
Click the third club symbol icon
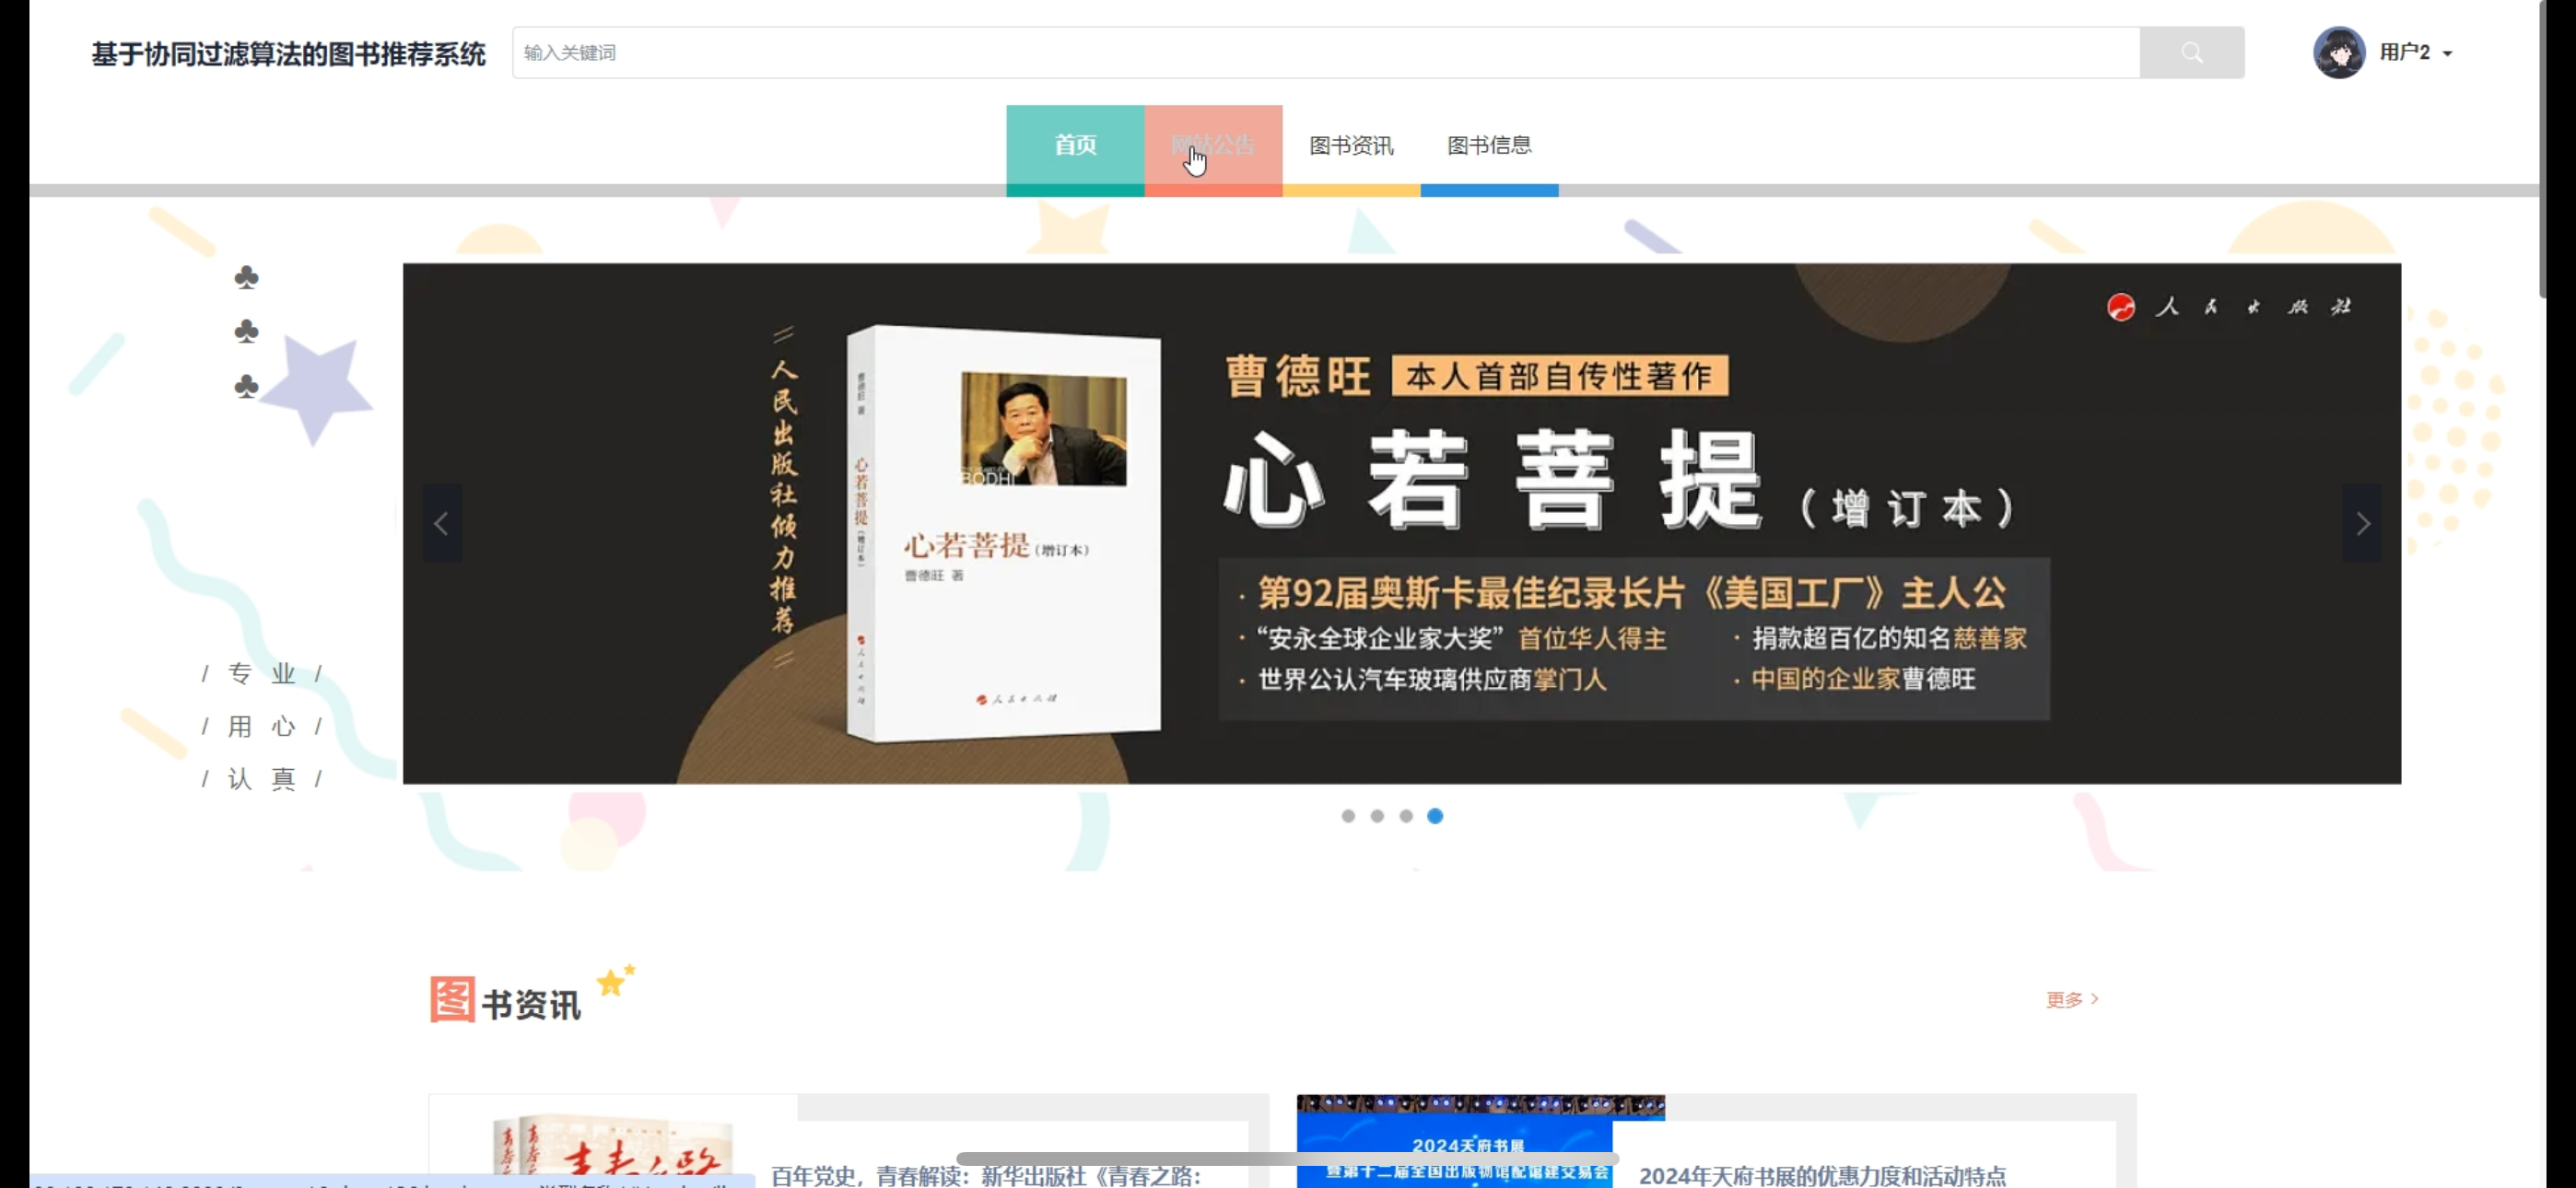246,386
